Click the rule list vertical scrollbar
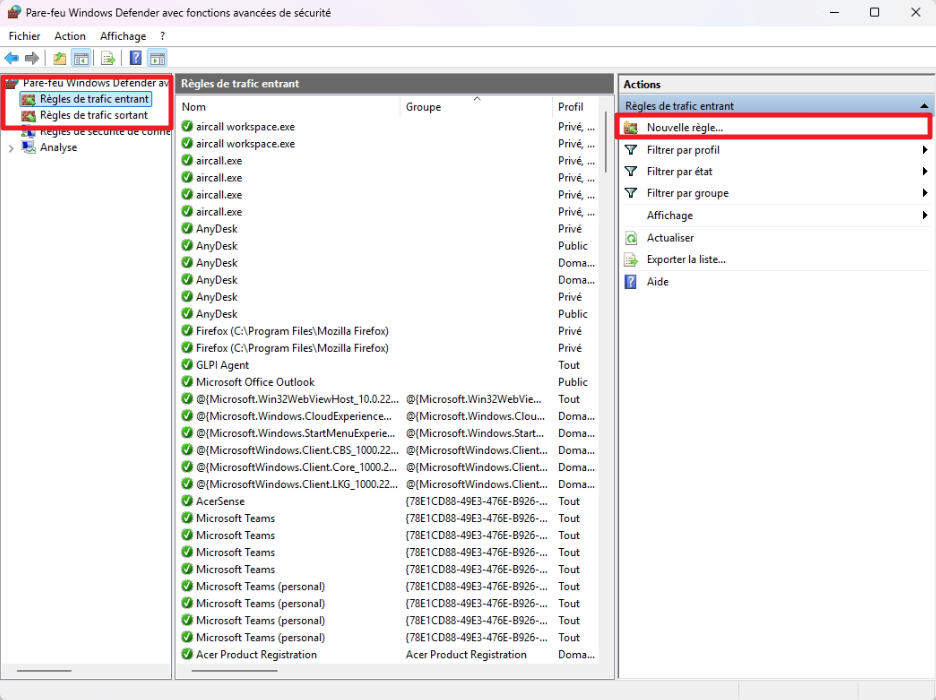936x700 pixels. (606, 143)
